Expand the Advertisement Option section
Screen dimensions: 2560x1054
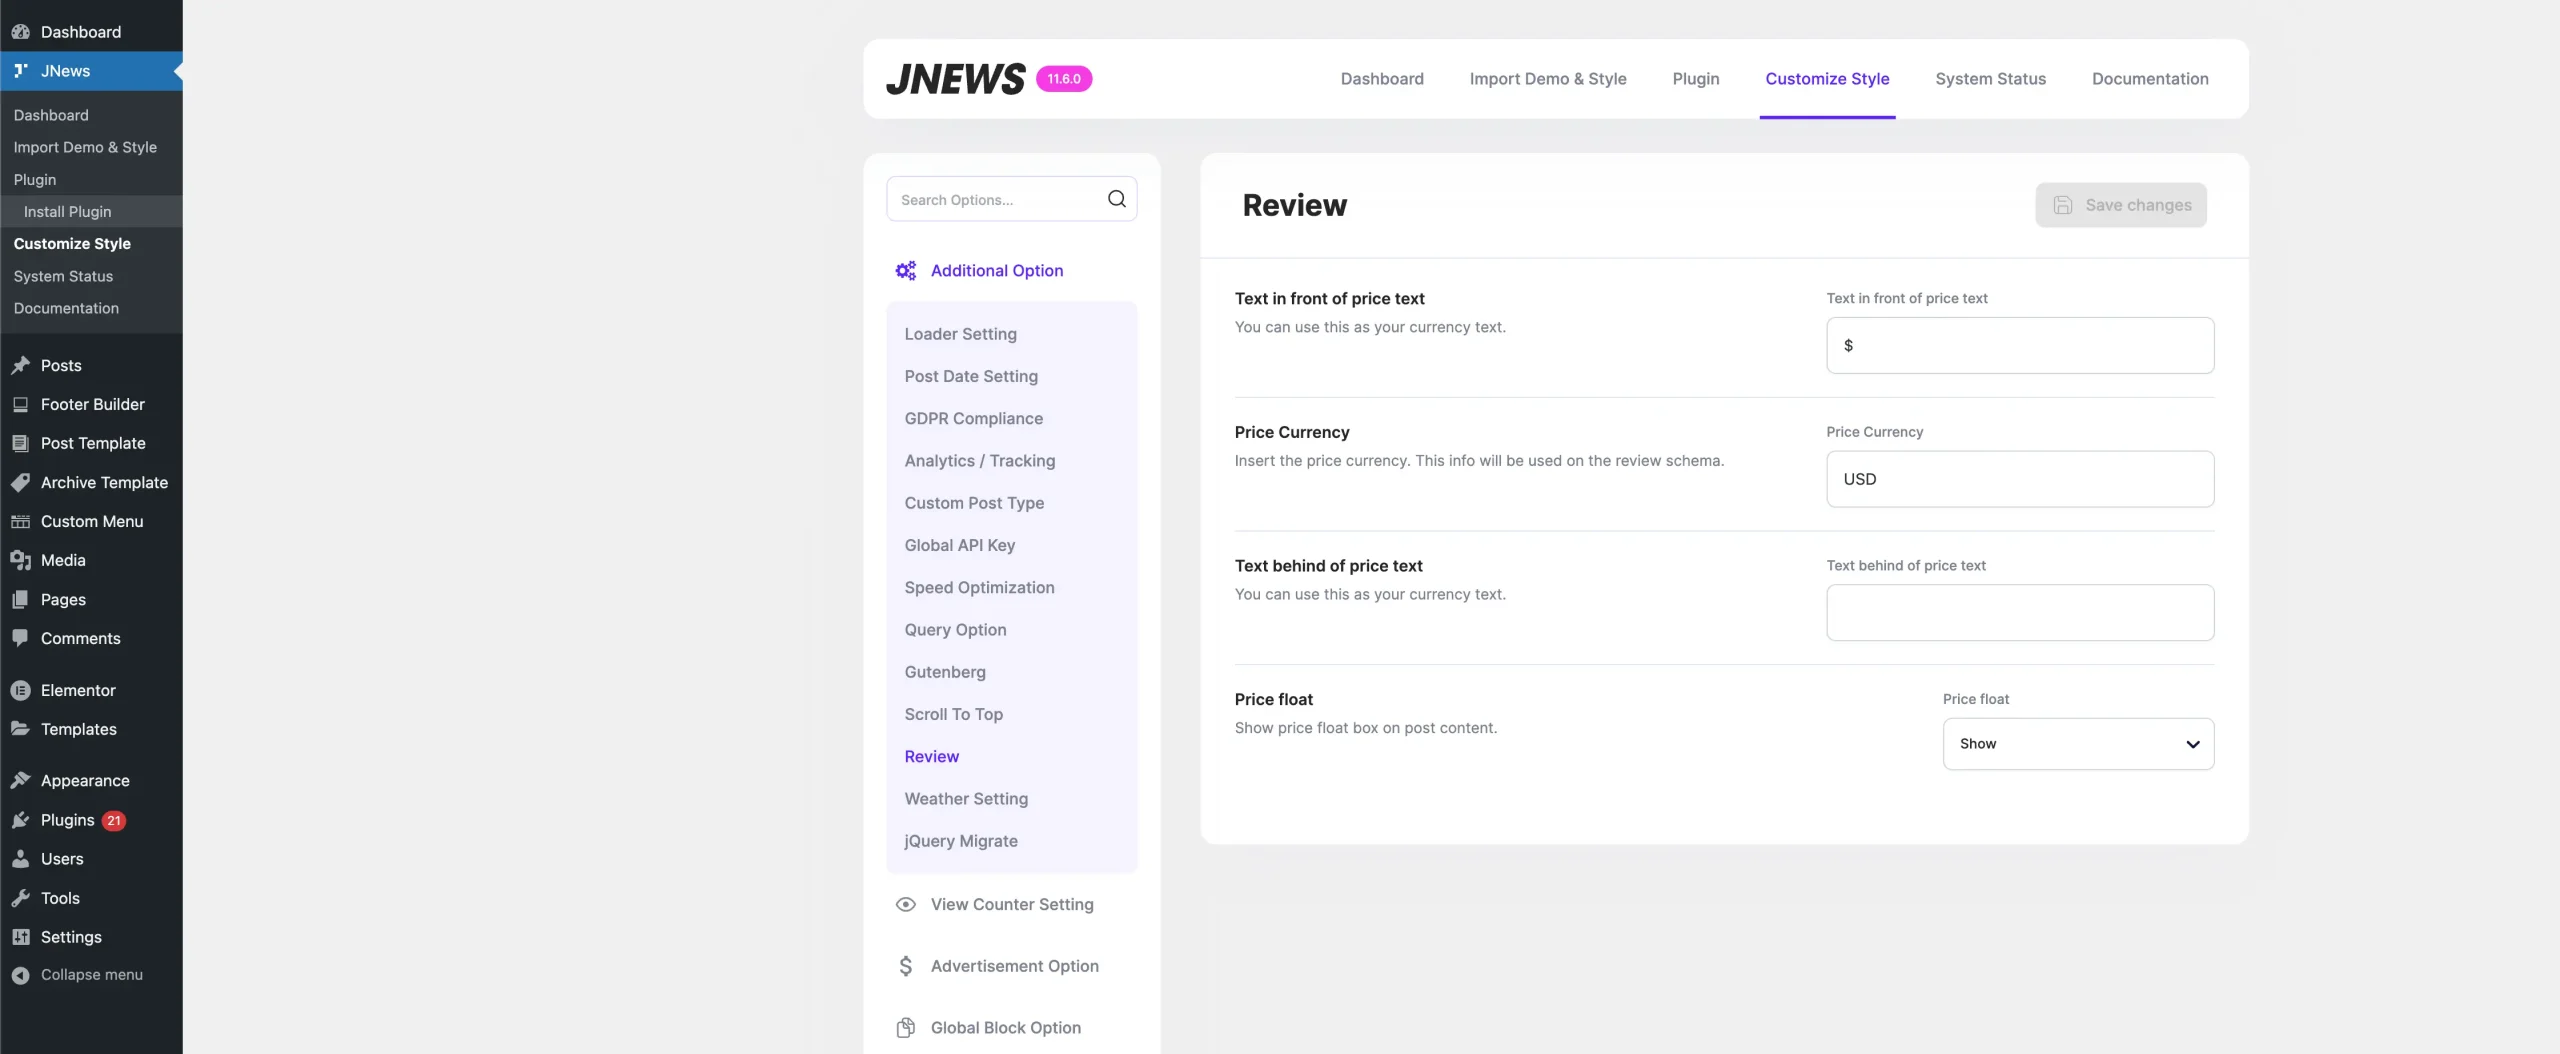click(1014, 966)
